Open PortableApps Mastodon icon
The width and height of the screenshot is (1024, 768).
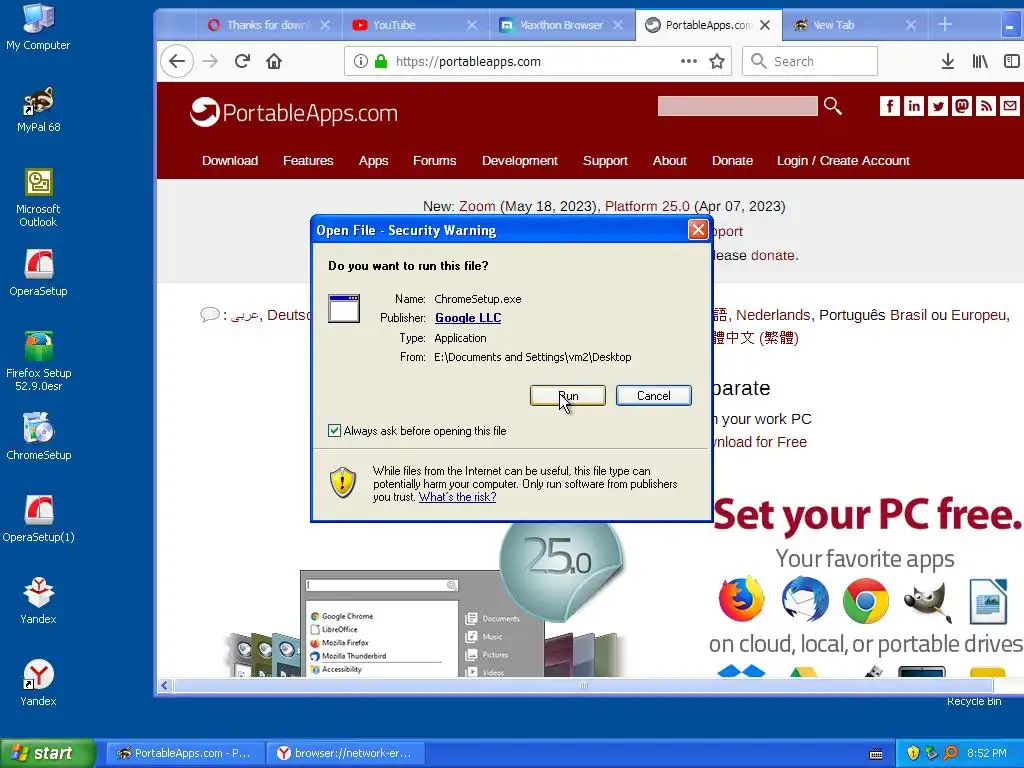pyautogui.click(x=962, y=106)
